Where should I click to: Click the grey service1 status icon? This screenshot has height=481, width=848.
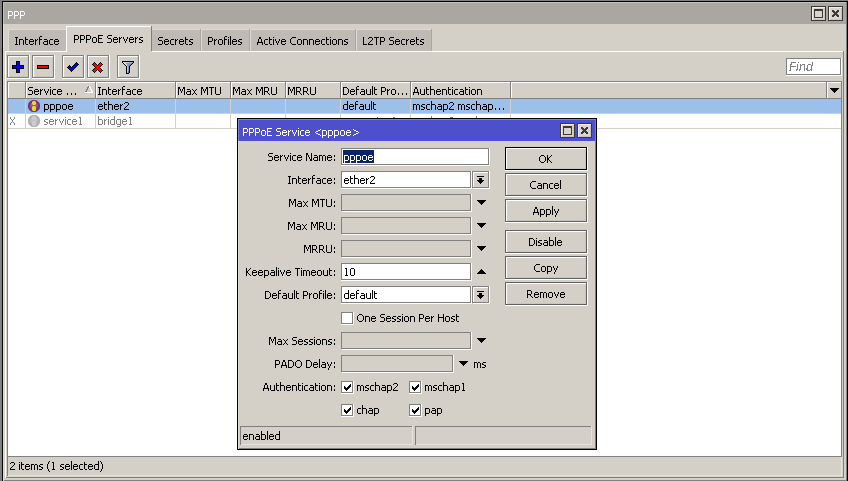pos(34,121)
